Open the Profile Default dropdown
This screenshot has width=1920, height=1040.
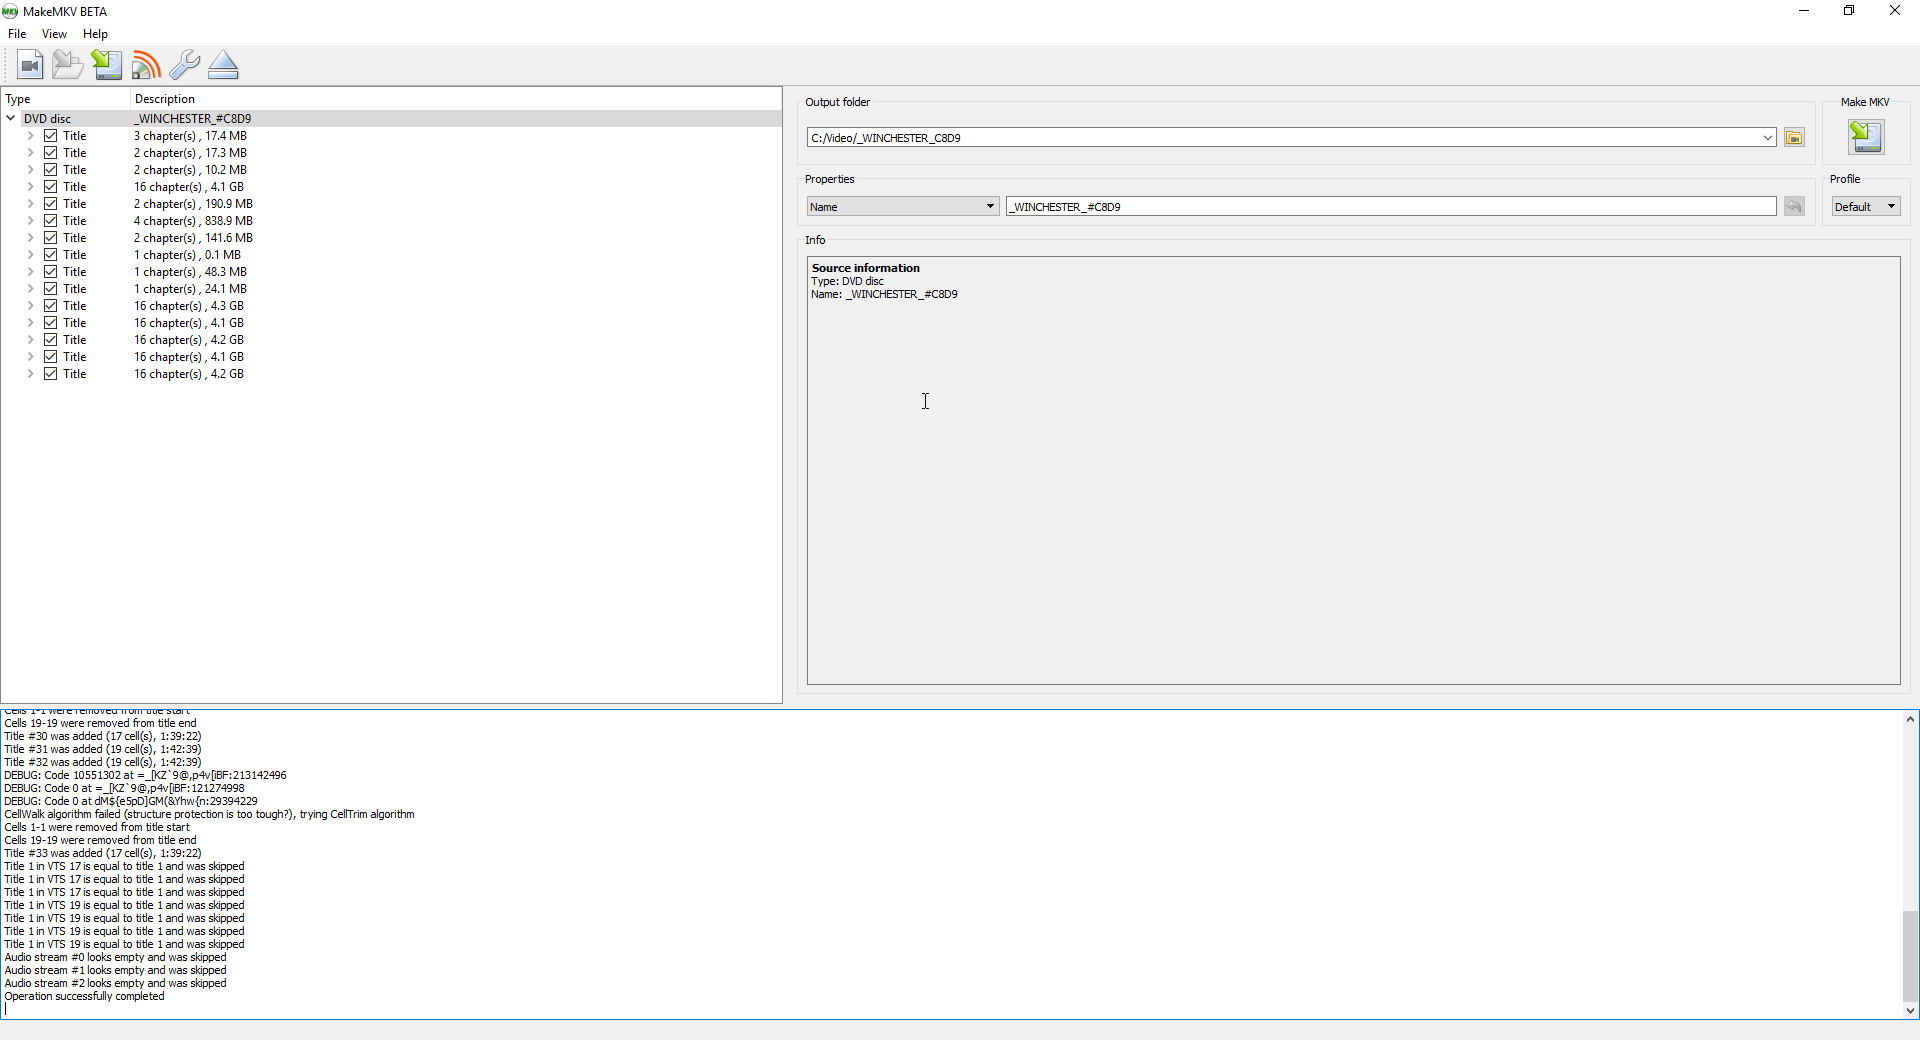(1866, 207)
